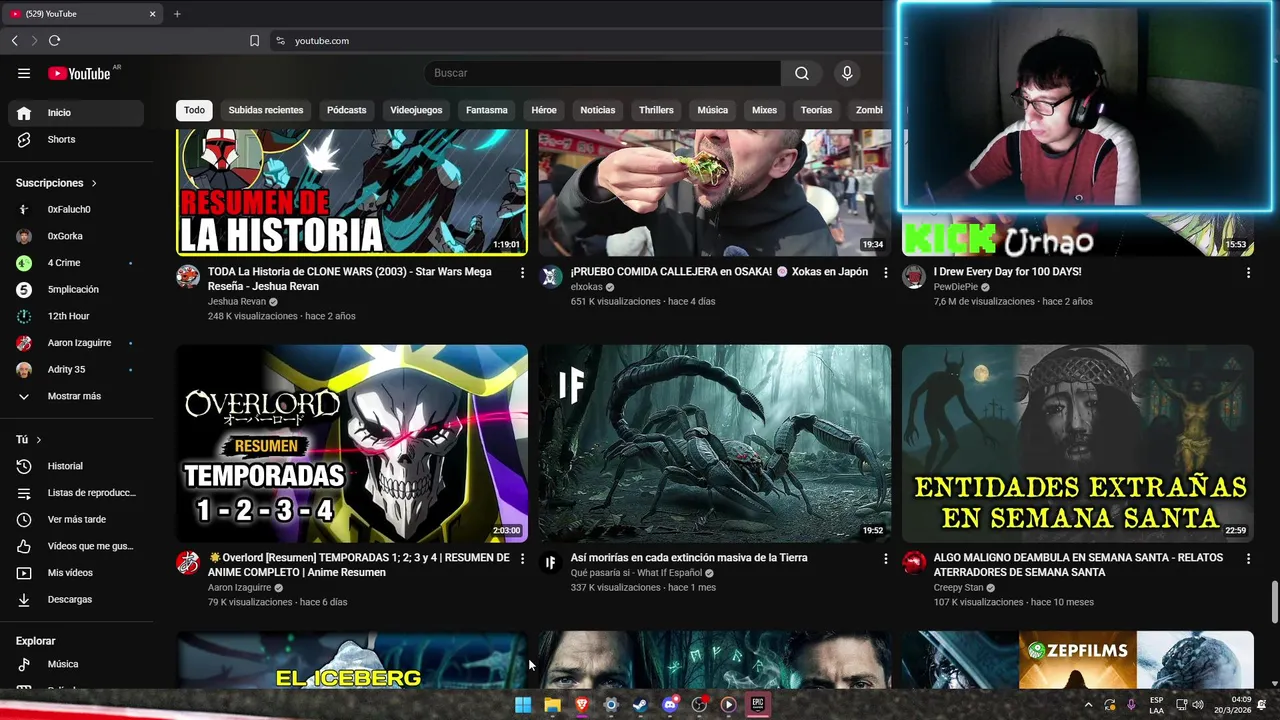The width and height of the screenshot is (1280, 720).
Task: Open 0xFaluch0 subscription
Action: 76,210
